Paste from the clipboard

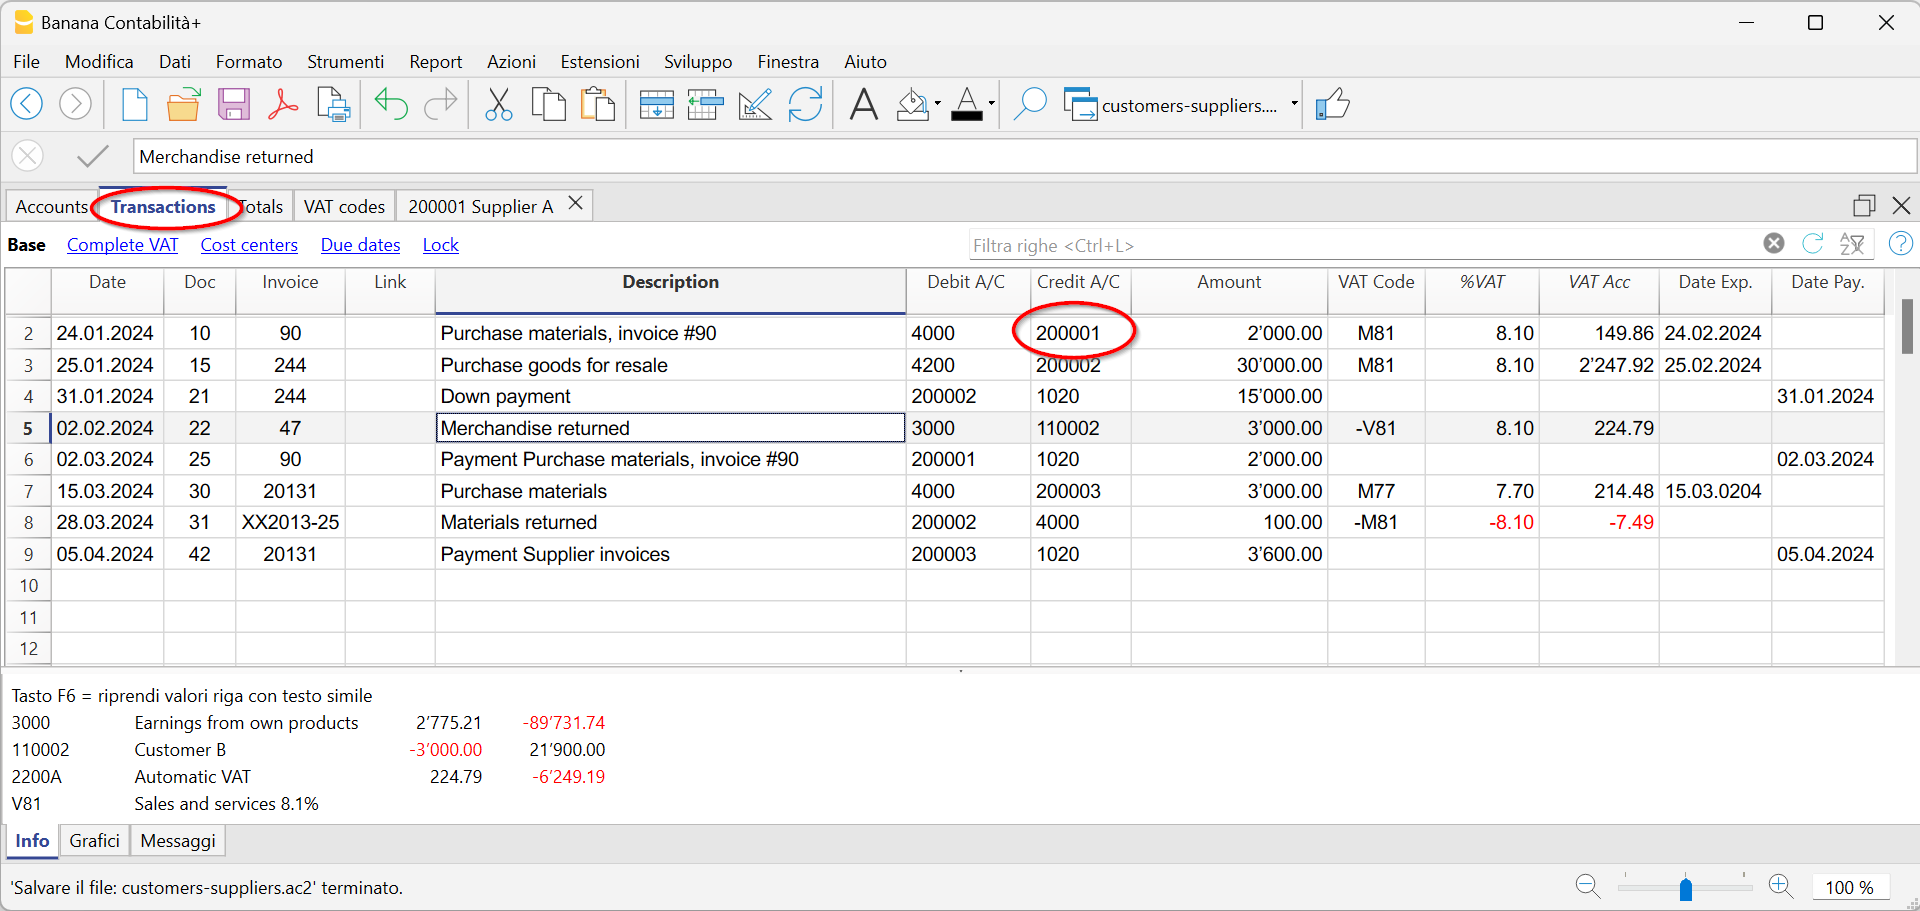(x=597, y=104)
